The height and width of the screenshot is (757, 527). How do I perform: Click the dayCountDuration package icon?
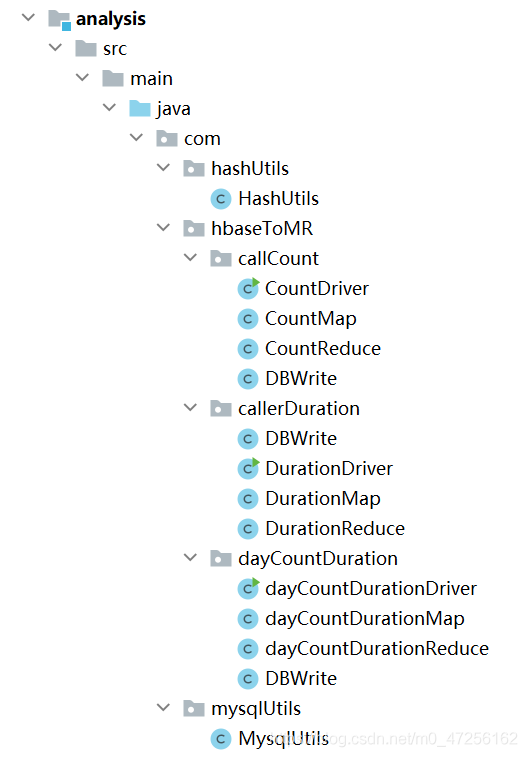point(221,559)
